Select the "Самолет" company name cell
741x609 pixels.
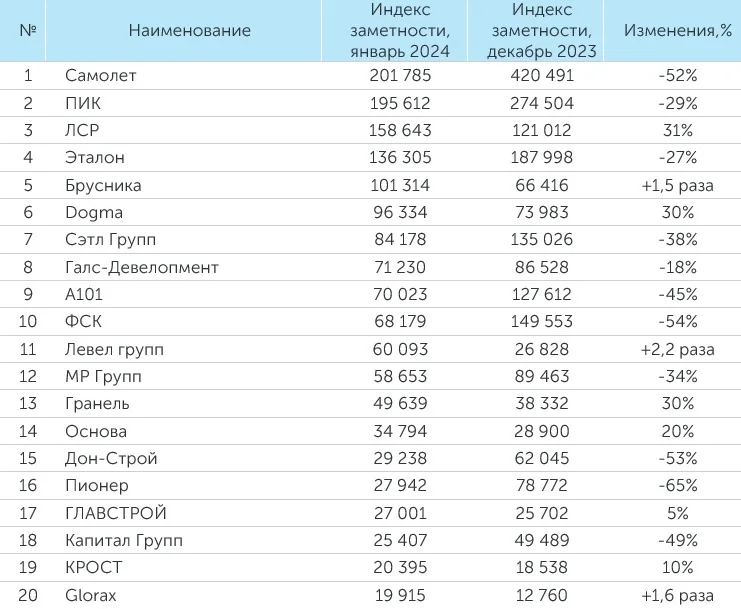100,76
